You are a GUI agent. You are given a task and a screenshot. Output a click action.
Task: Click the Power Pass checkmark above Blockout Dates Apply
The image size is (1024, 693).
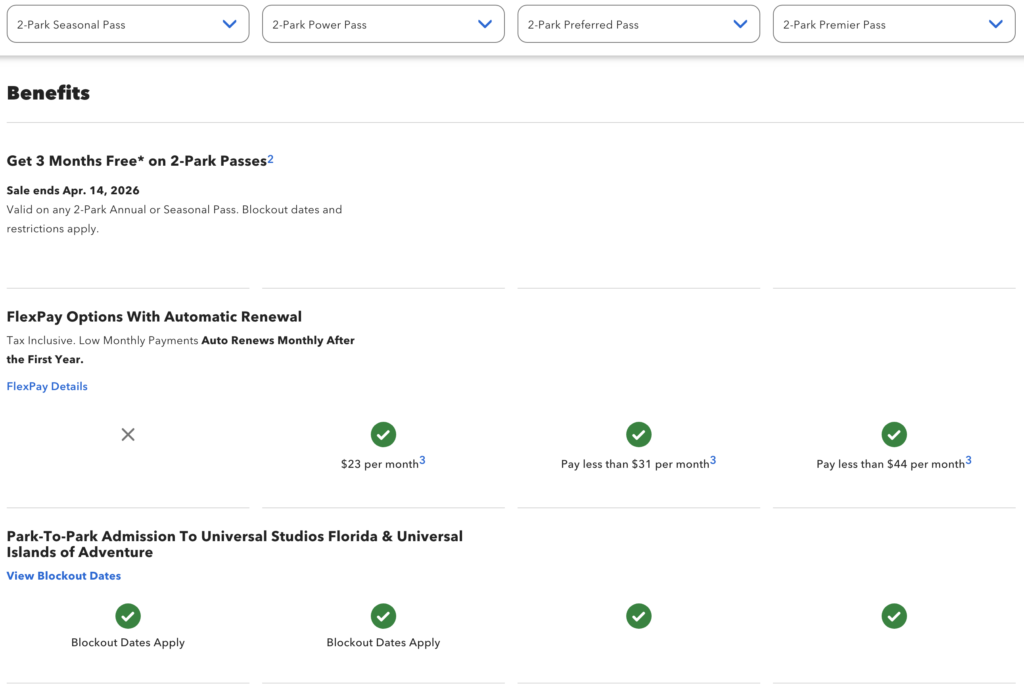[383, 616]
